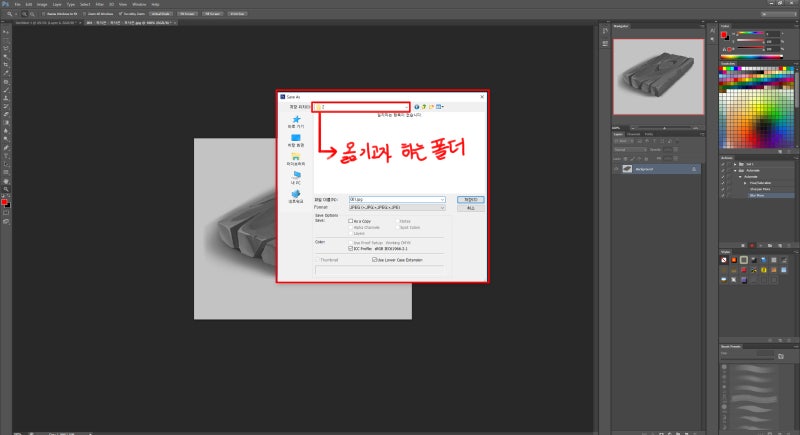800x435 pixels.
Task: Select the Lasso tool
Action: pos(6,48)
